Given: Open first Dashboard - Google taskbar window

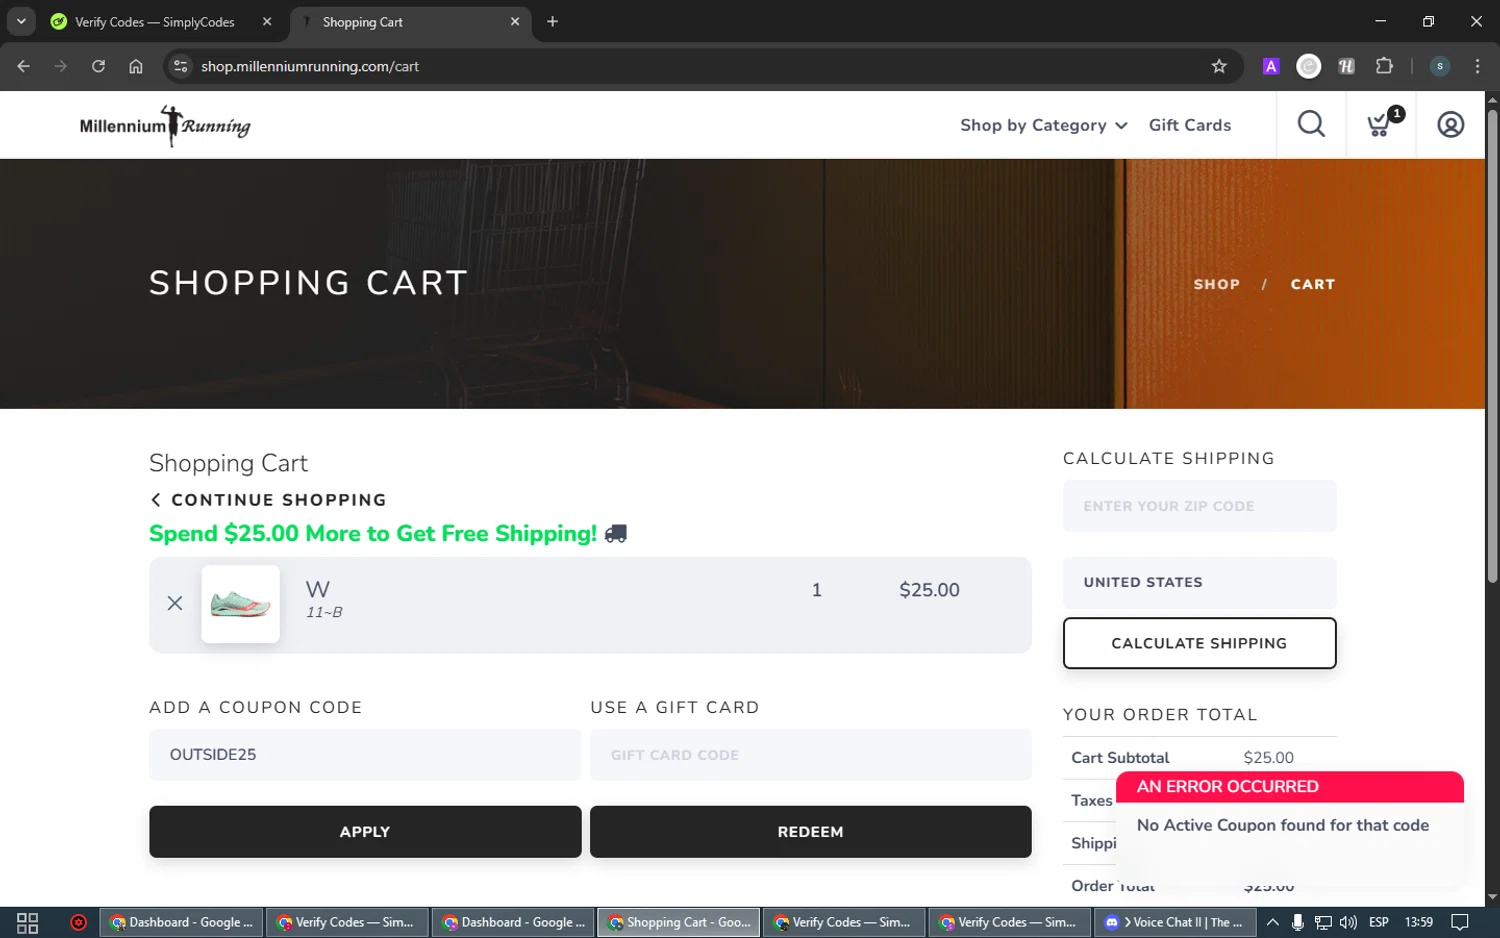Looking at the screenshot, I should (x=182, y=922).
